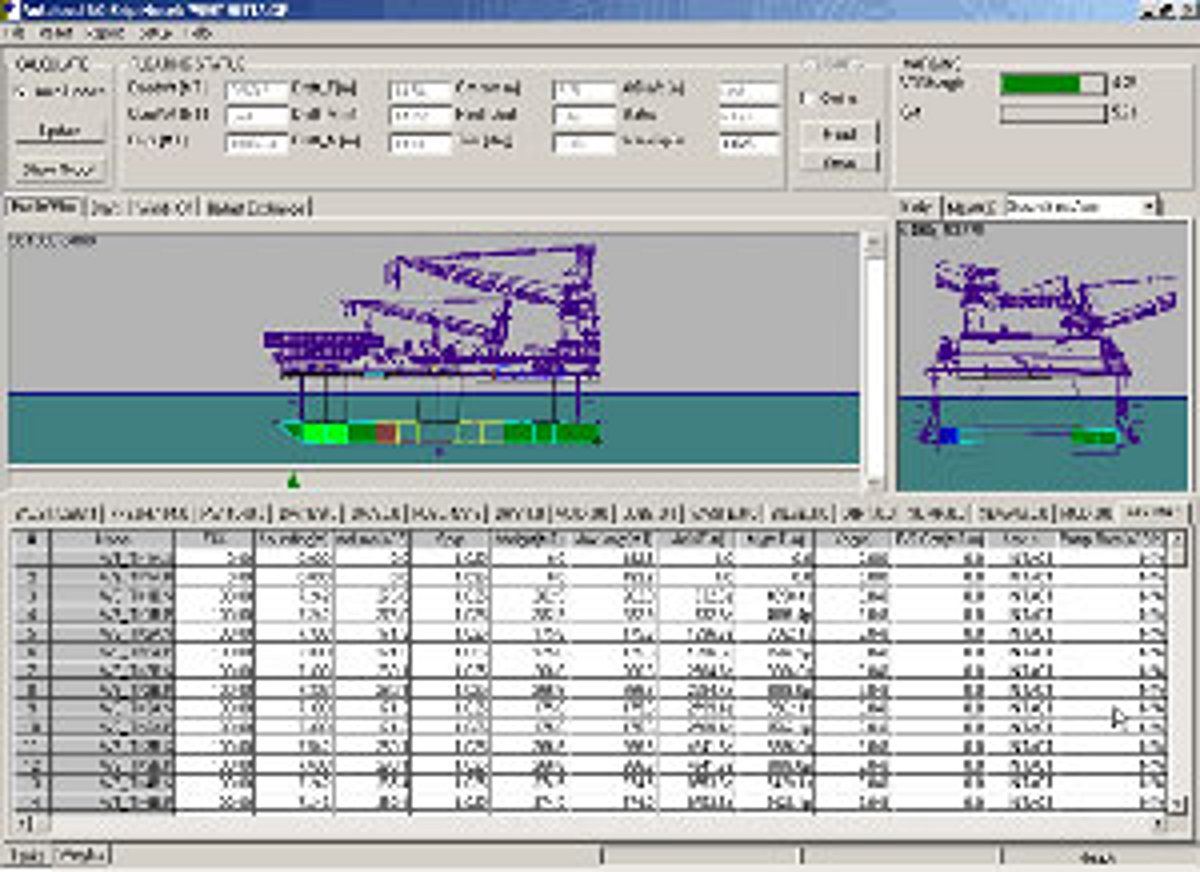Click the Read button
Viewport: 1200px width, 872px height.
point(838,133)
